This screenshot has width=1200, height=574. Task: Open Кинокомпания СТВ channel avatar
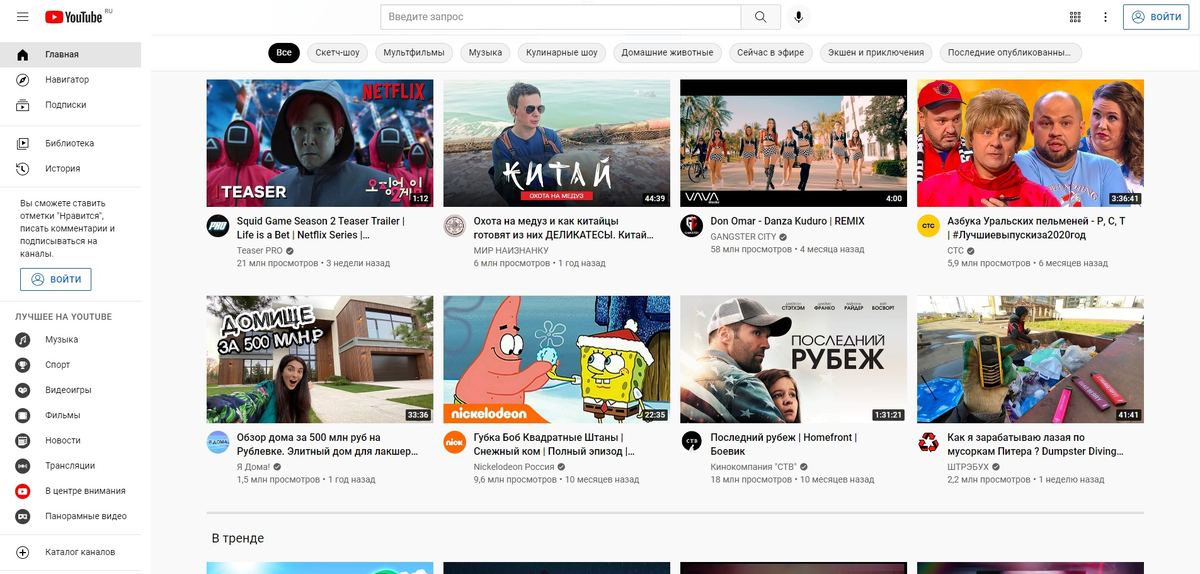click(x=691, y=442)
